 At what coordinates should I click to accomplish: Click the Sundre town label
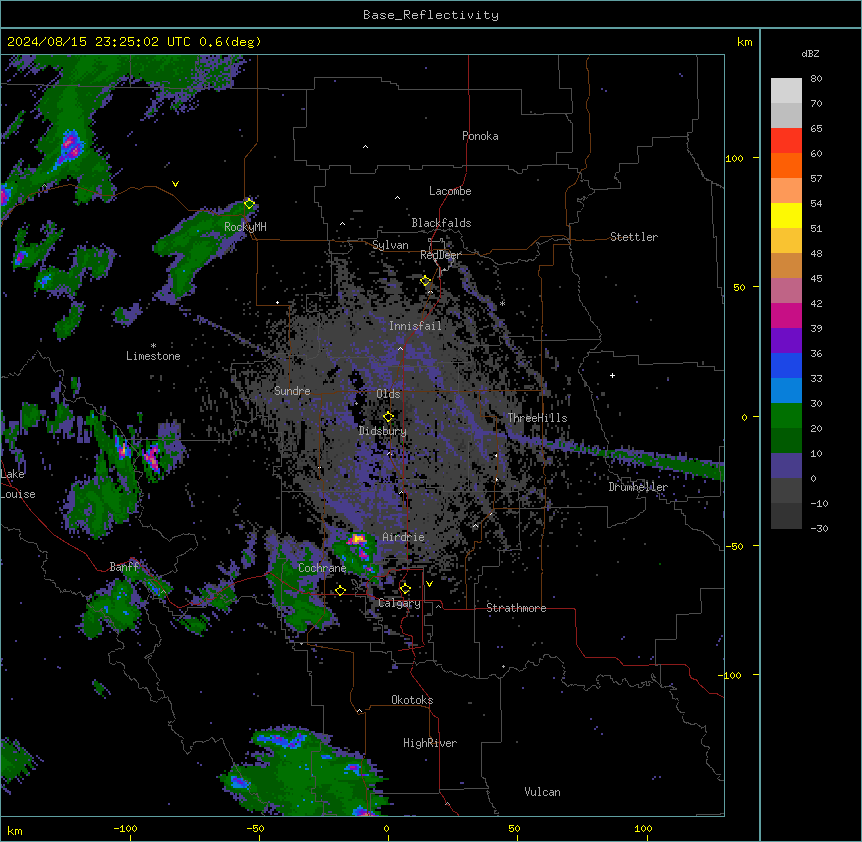click(292, 391)
